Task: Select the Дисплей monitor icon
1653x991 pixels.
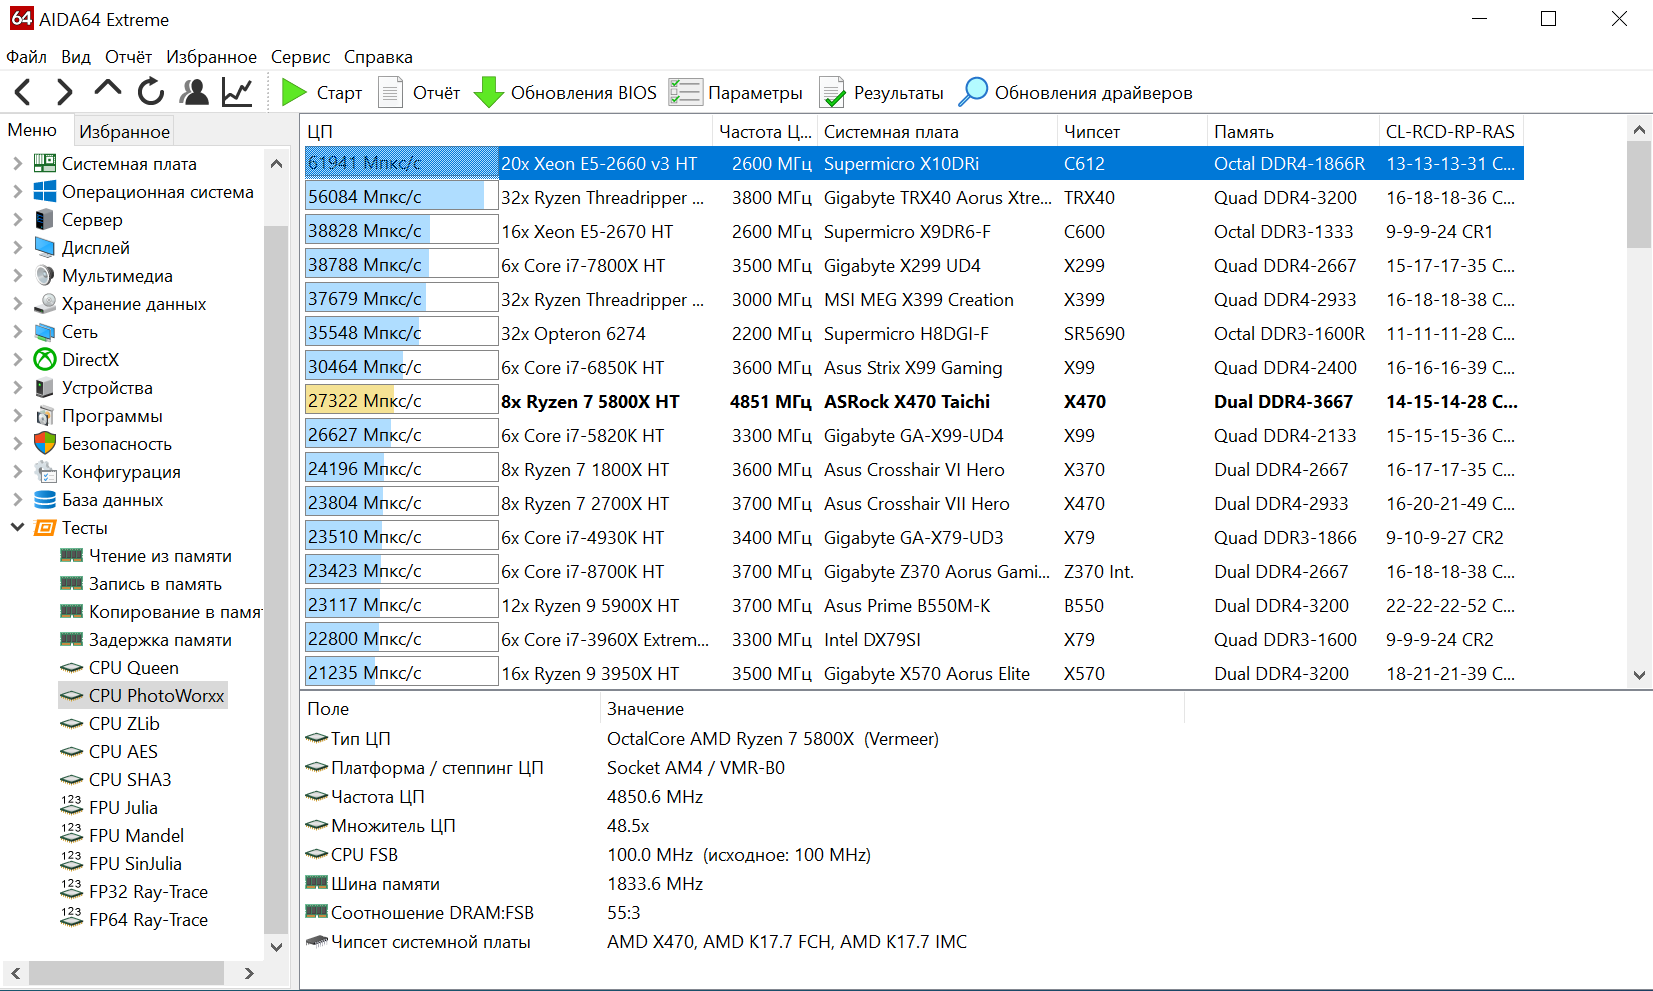Action: click(45, 247)
